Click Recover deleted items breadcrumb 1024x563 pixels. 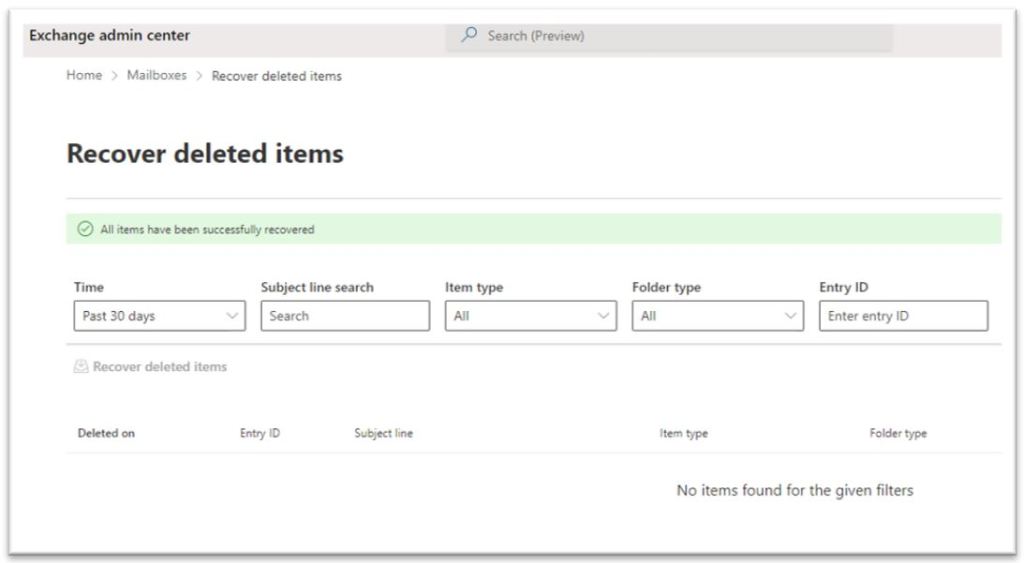(276, 76)
